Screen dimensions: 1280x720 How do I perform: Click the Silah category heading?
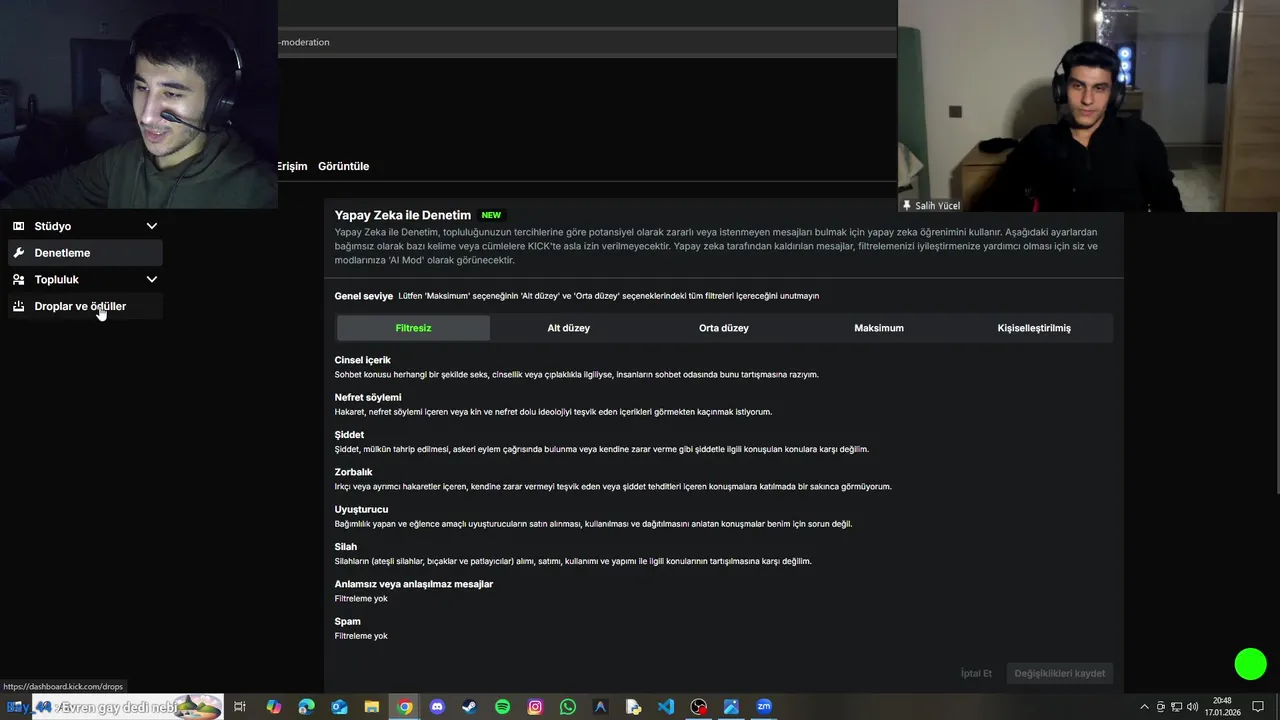[346, 547]
